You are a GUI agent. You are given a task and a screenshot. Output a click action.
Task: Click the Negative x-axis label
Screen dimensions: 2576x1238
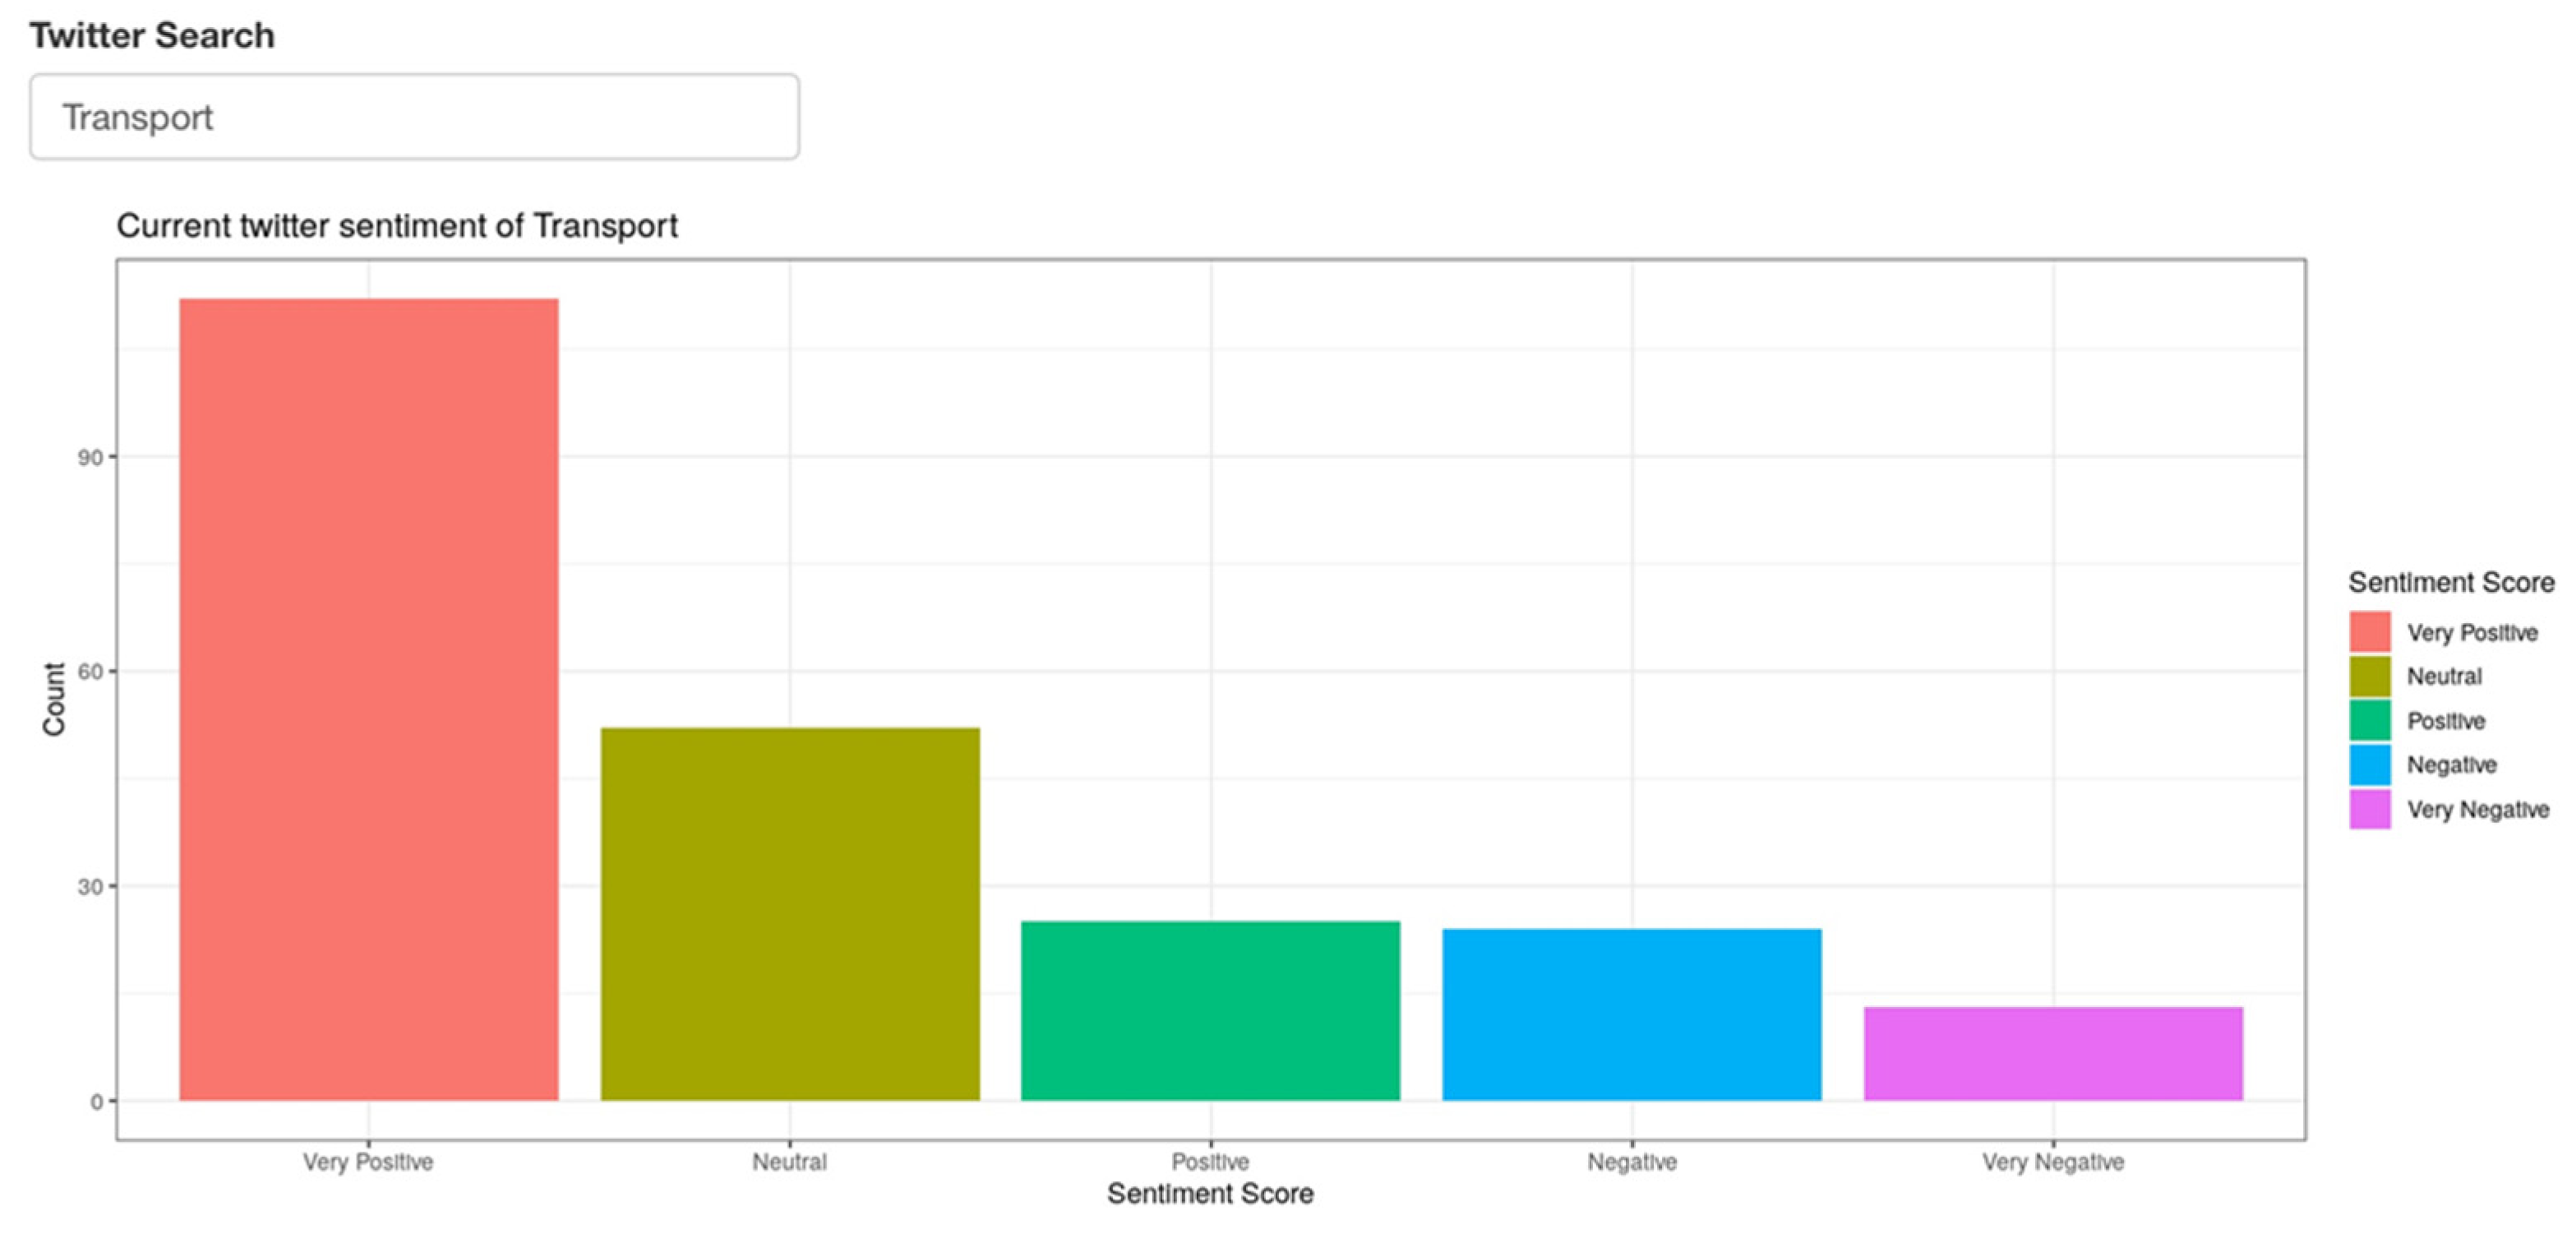(1632, 1162)
